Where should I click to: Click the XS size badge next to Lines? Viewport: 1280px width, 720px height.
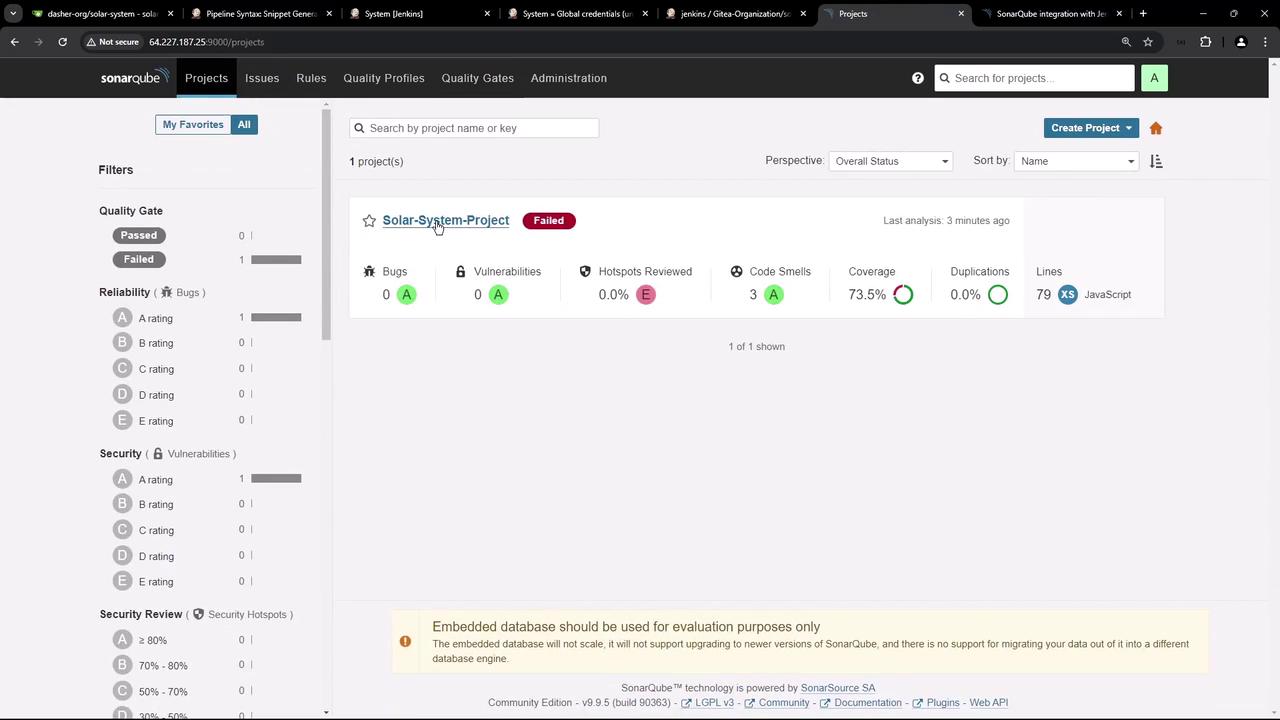[x=1068, y=295]
